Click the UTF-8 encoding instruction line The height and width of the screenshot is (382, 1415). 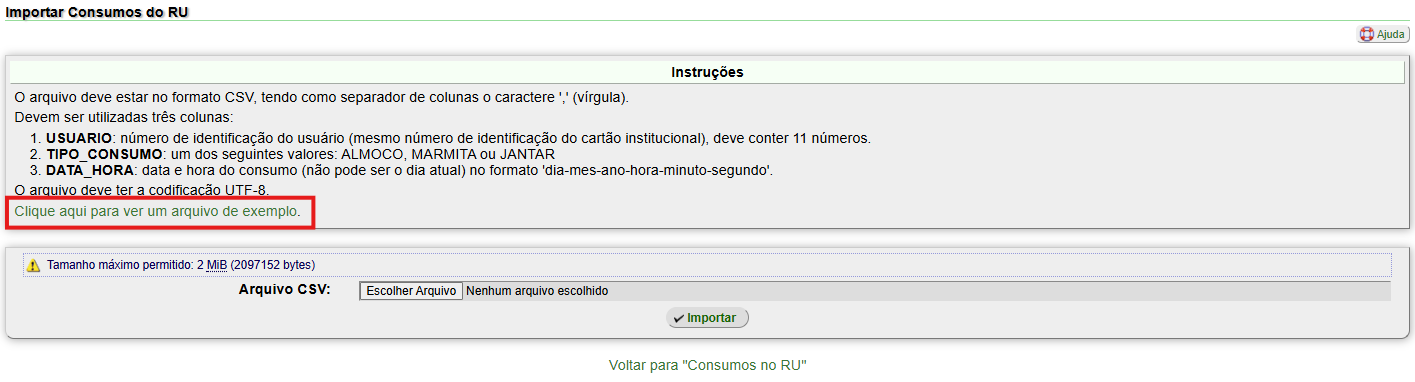[142, 190]
